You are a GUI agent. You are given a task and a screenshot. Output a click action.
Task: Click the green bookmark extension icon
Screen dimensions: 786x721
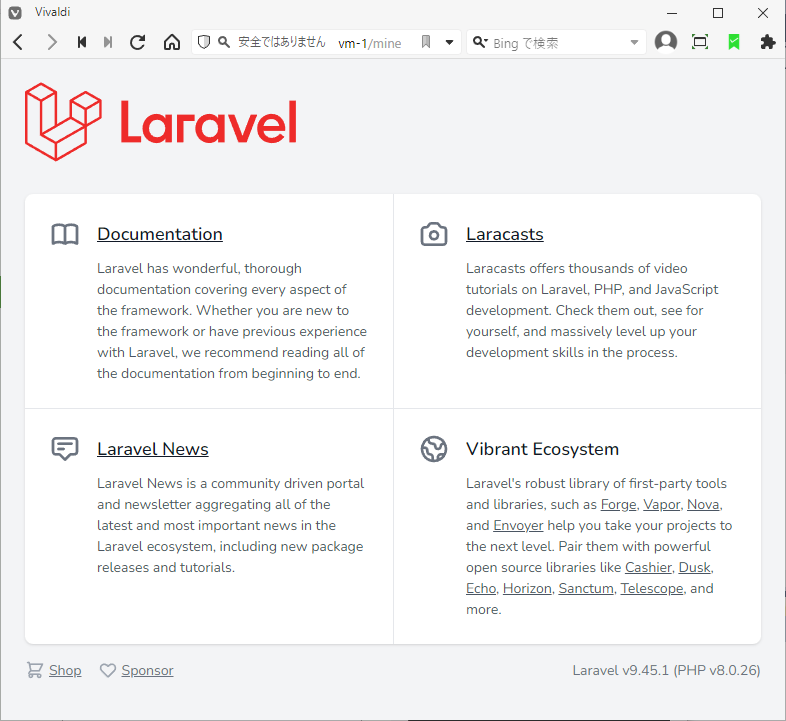(734, 42)
